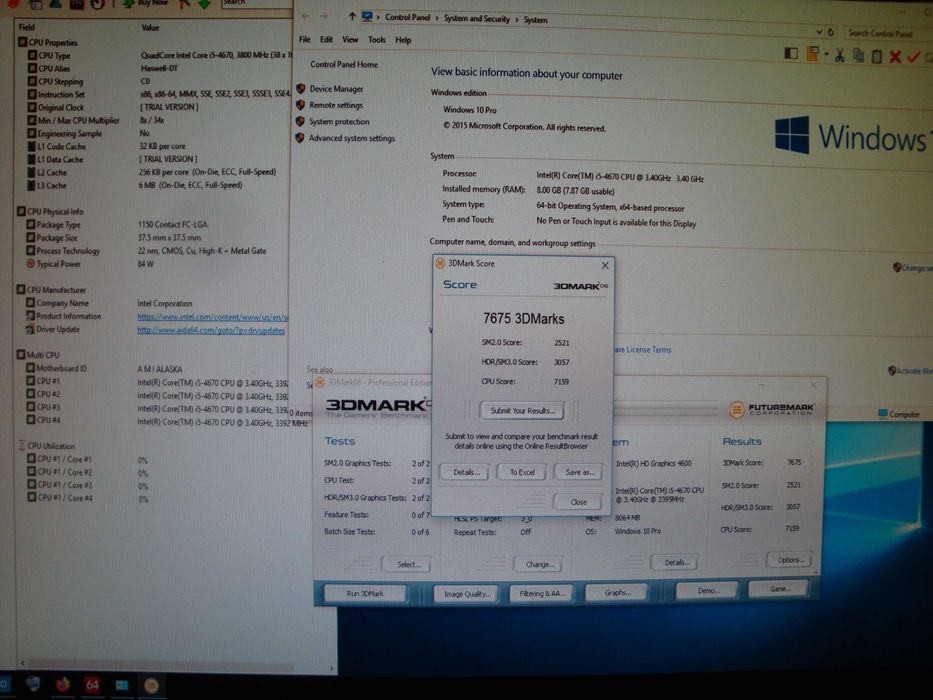Click the CPU Type row icon in AIDA64
Screen dimensions: 933x700
(x=32, y=55)
